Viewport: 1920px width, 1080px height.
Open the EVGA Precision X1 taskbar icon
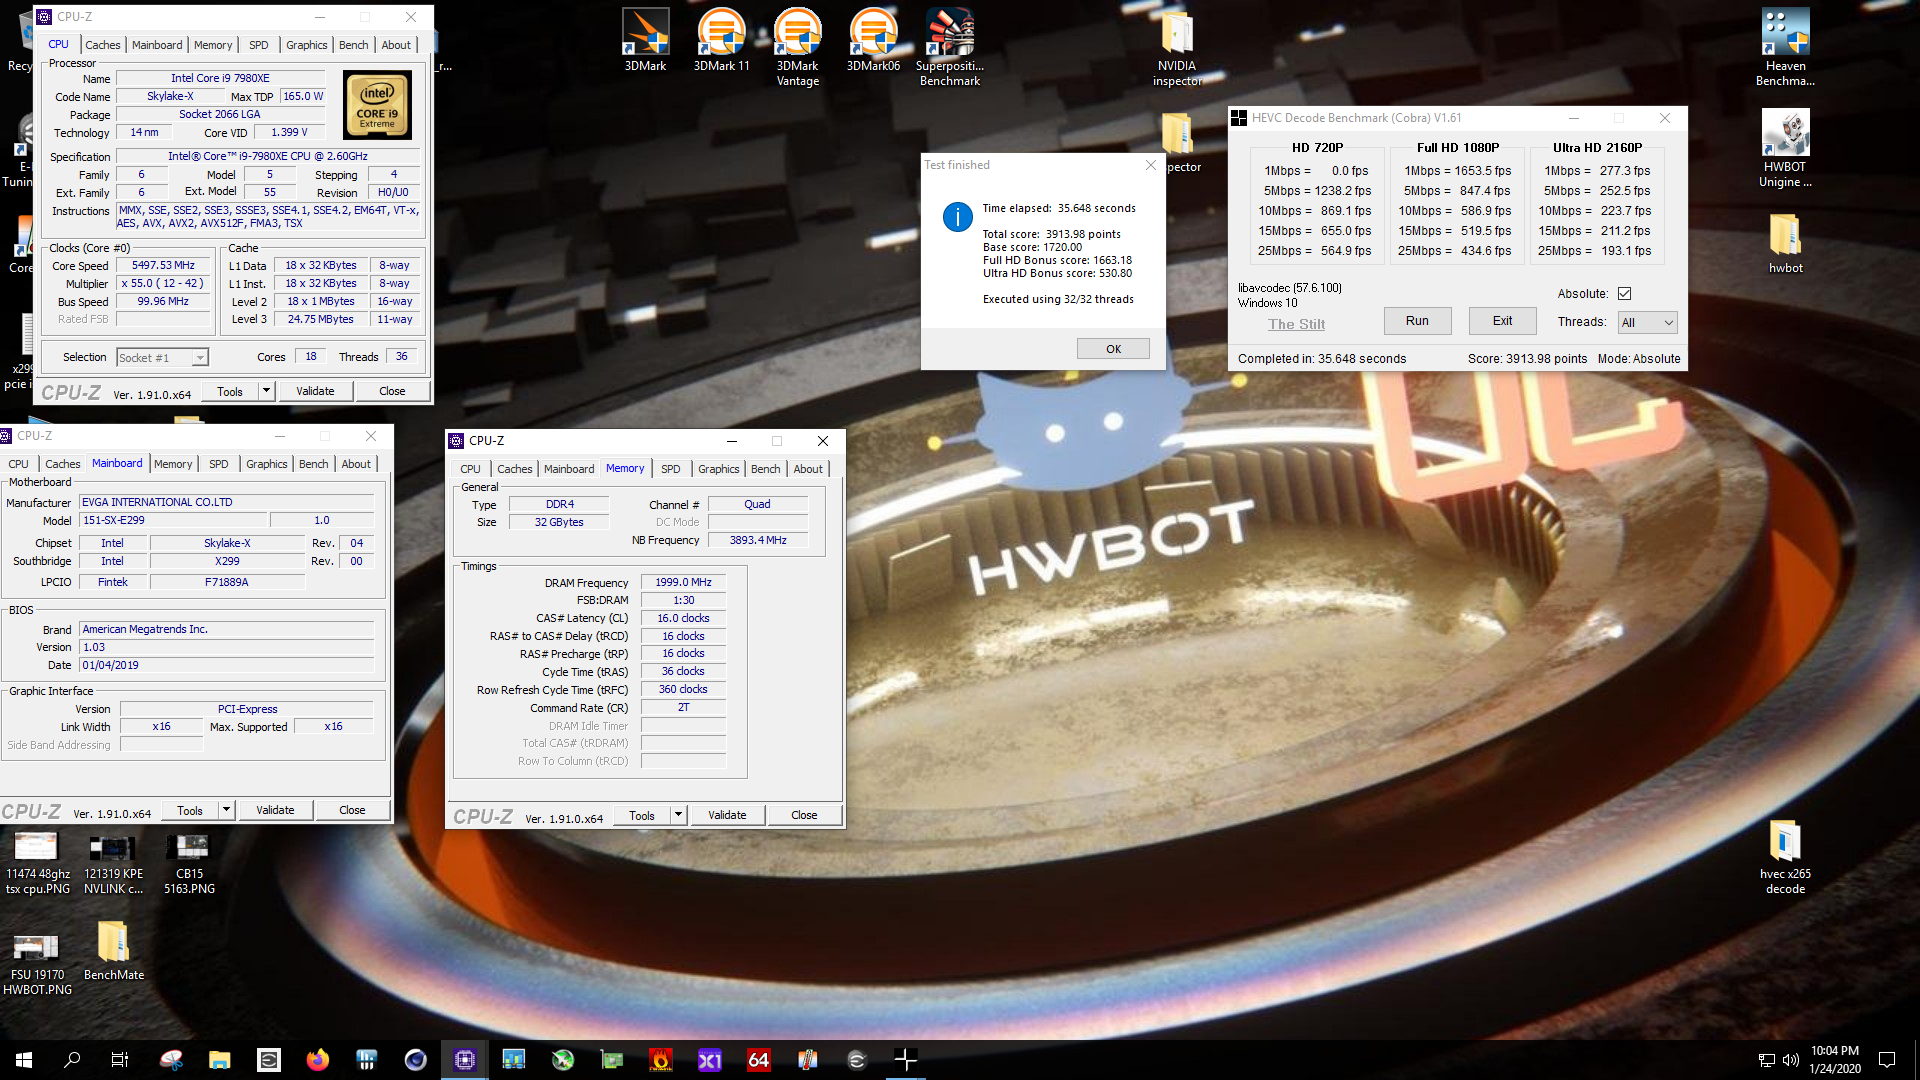710,1060
